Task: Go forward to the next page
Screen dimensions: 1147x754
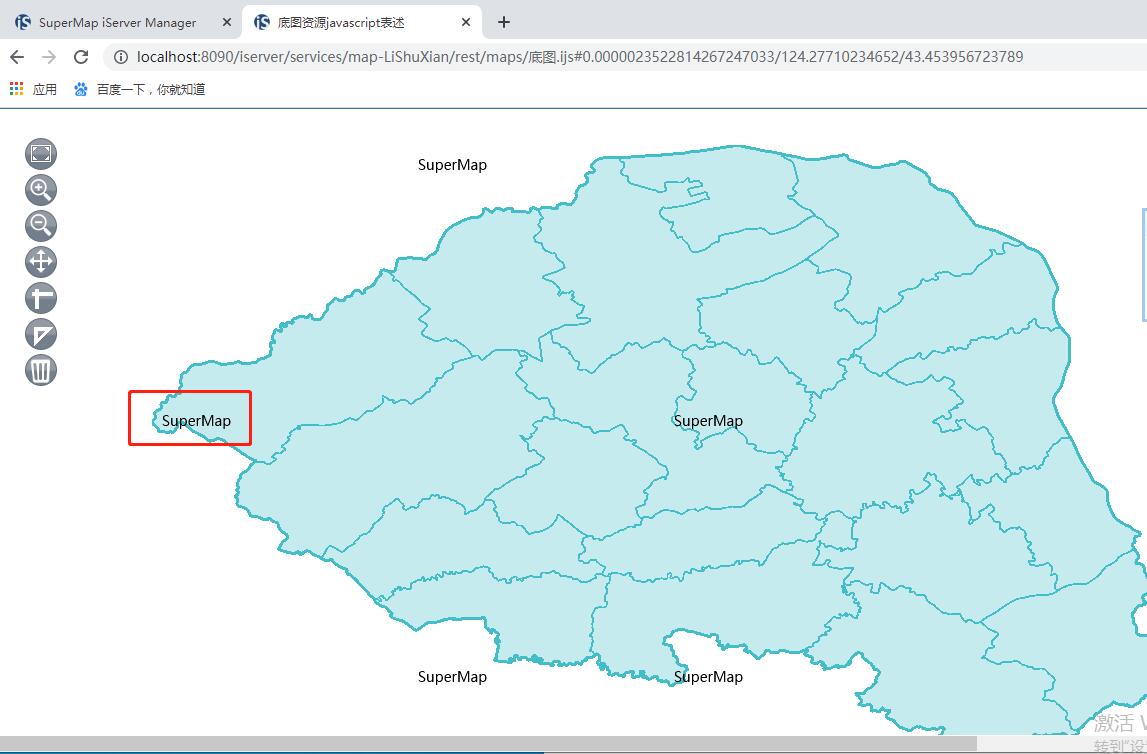Action: point(49,57)
